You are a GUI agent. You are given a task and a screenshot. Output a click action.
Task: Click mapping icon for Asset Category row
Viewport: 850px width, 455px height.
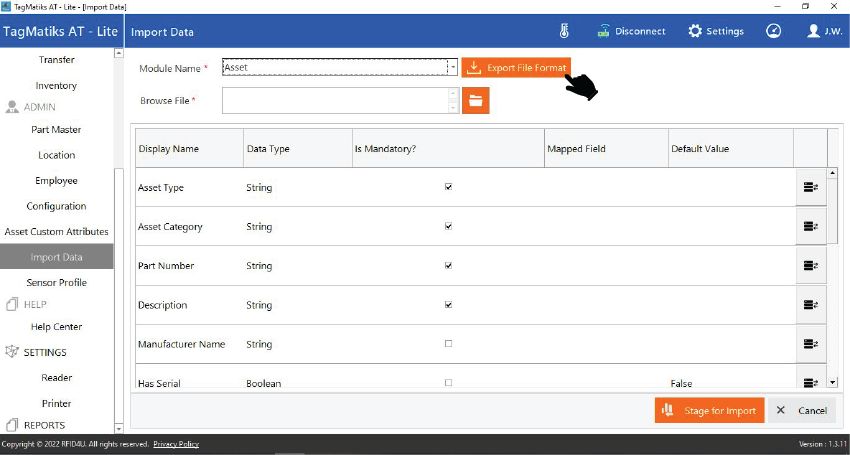(x=810, y=226)
